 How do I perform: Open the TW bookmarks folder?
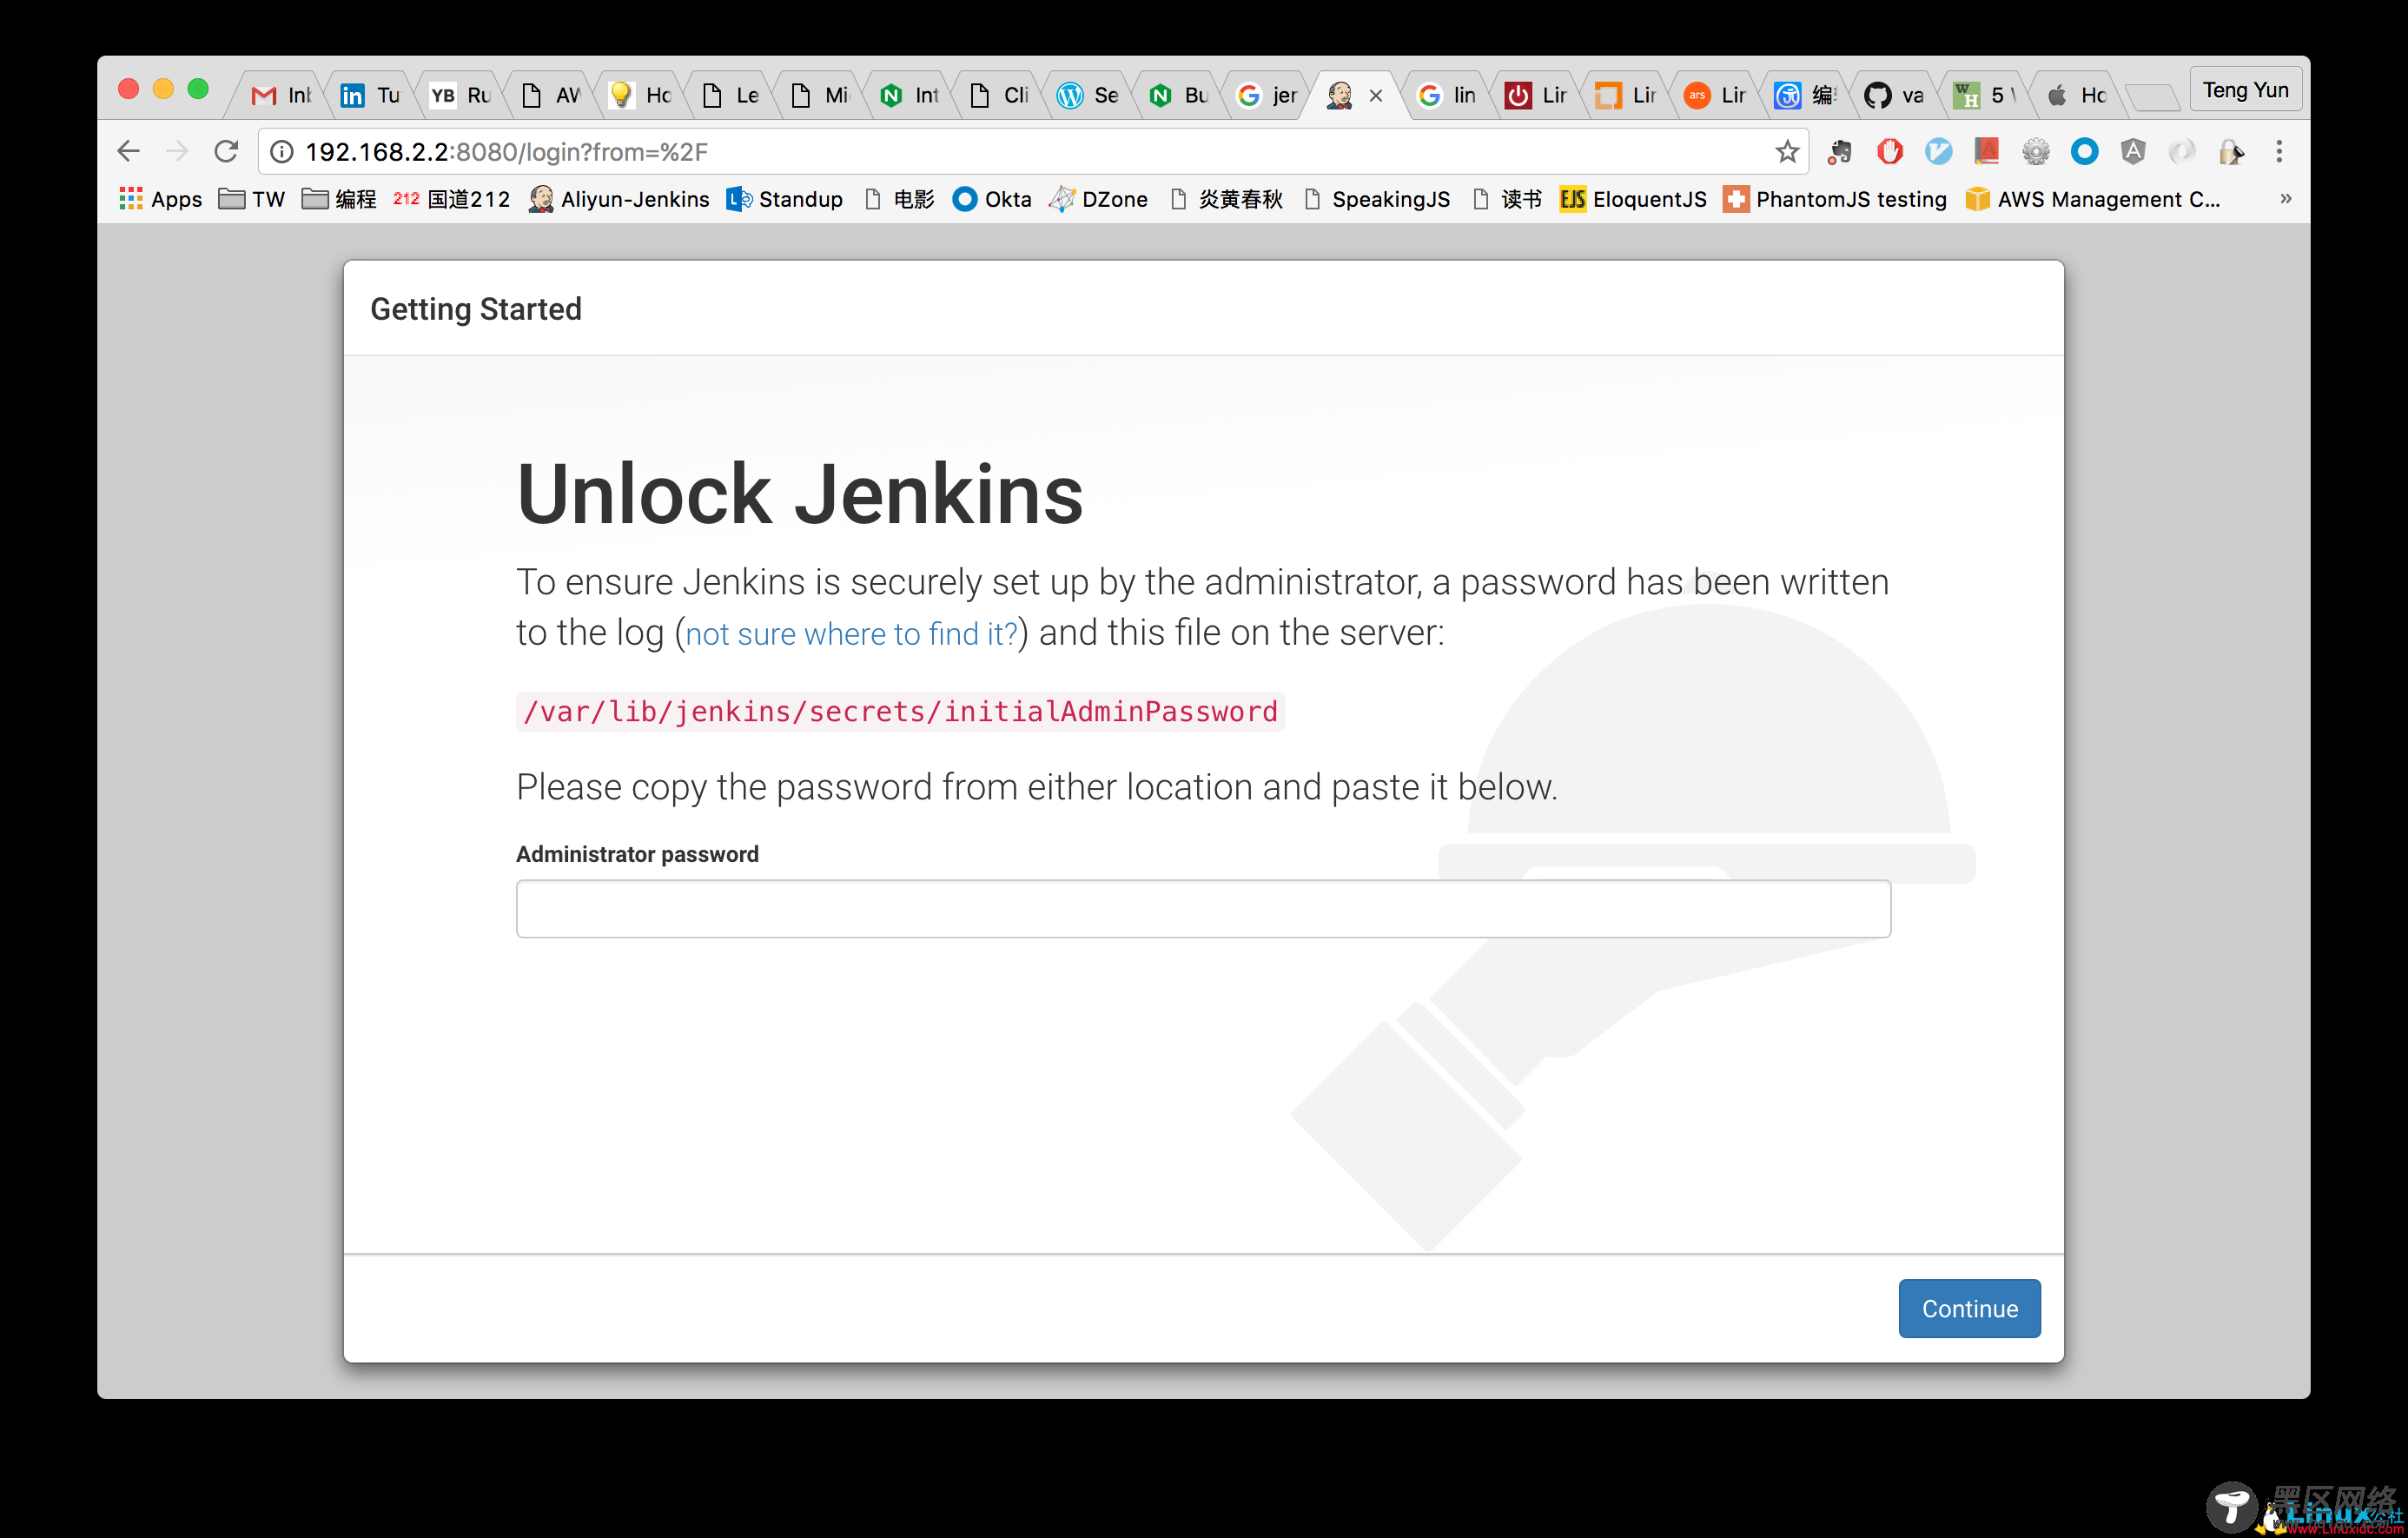point(252,199)
